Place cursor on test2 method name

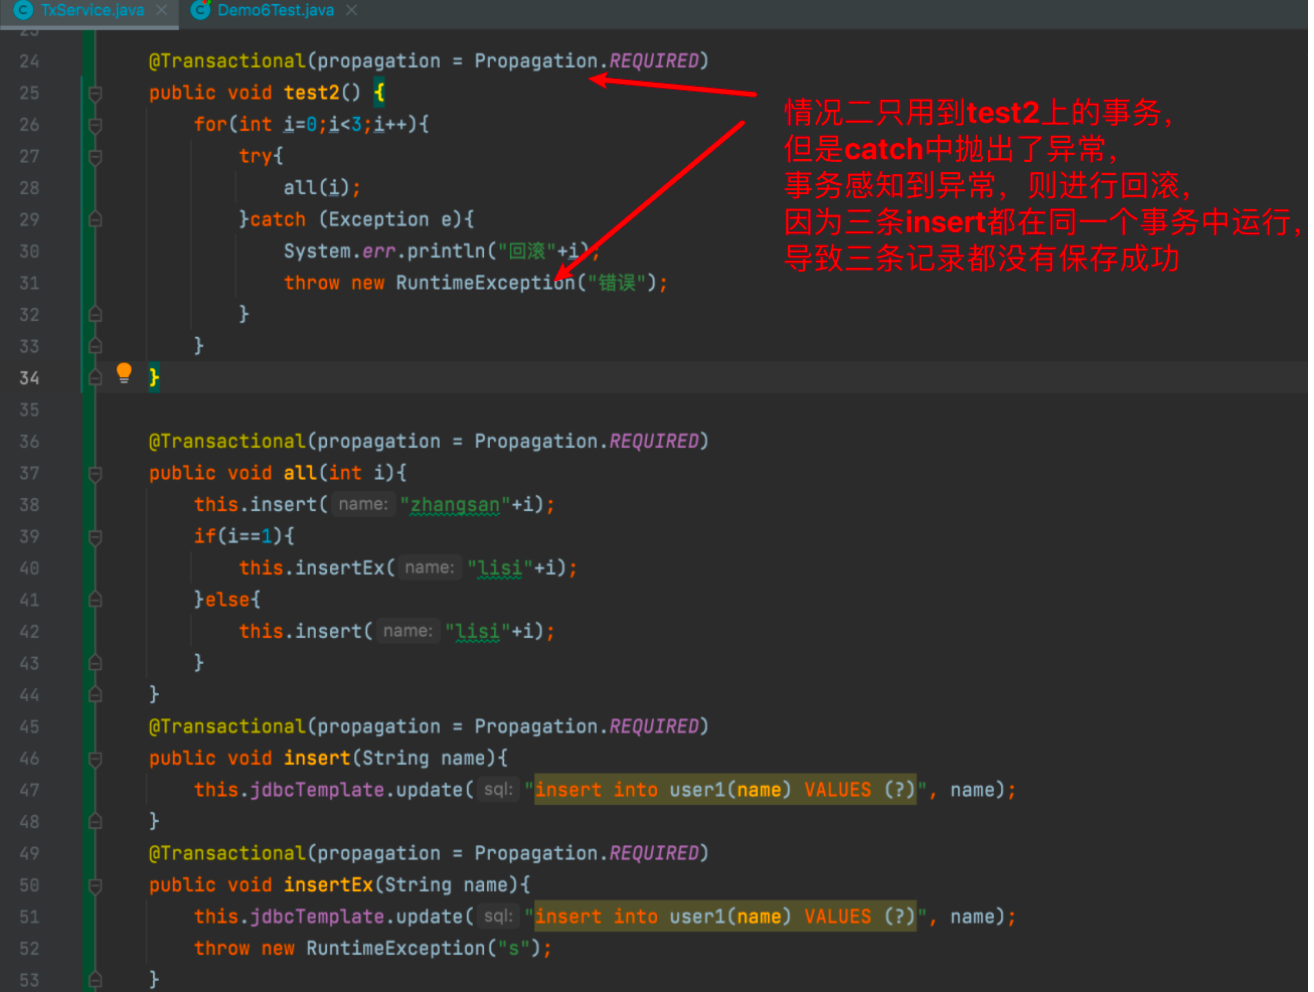311,93
